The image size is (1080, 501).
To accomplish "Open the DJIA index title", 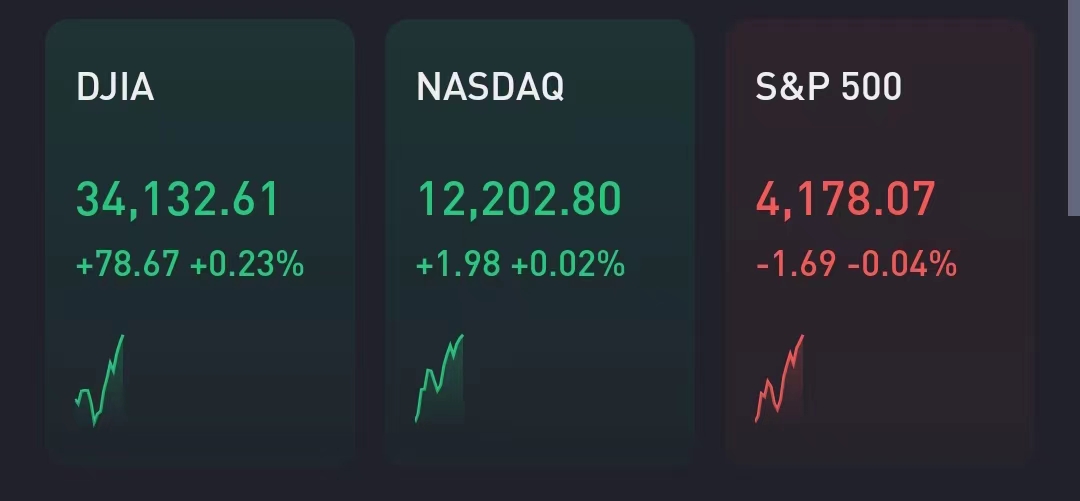I will [x=115, y=88].
